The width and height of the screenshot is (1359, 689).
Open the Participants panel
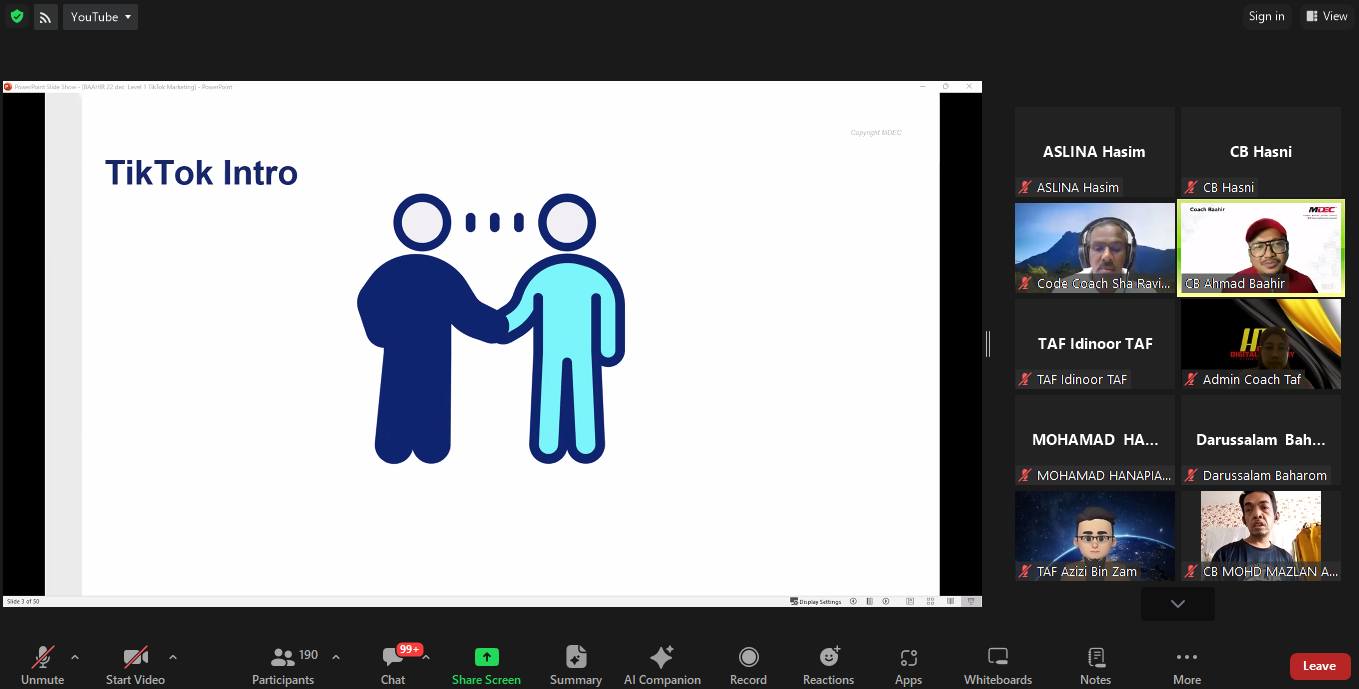point(283,665)
